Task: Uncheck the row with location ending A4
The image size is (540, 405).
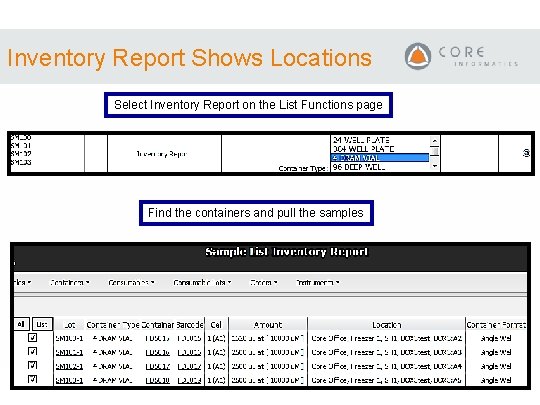Action: click(x=32, y=365)
